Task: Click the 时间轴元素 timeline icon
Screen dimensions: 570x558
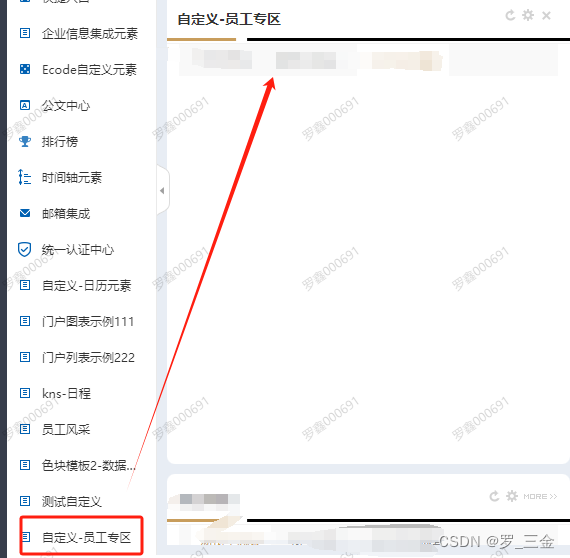Action: [24, 177]
